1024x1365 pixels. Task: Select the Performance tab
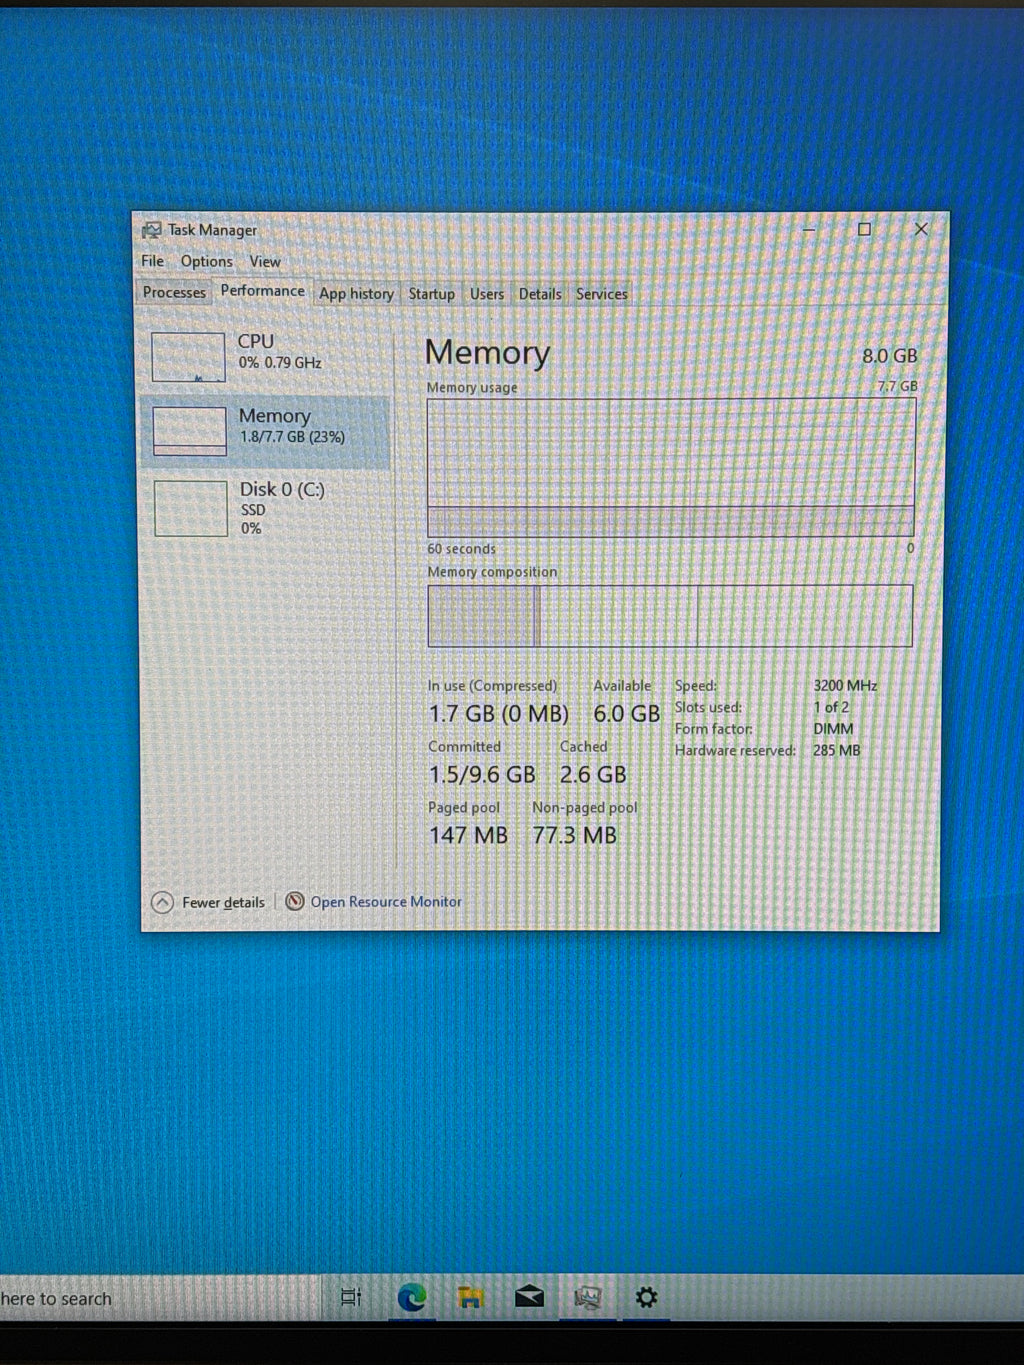tap(262, 291)
